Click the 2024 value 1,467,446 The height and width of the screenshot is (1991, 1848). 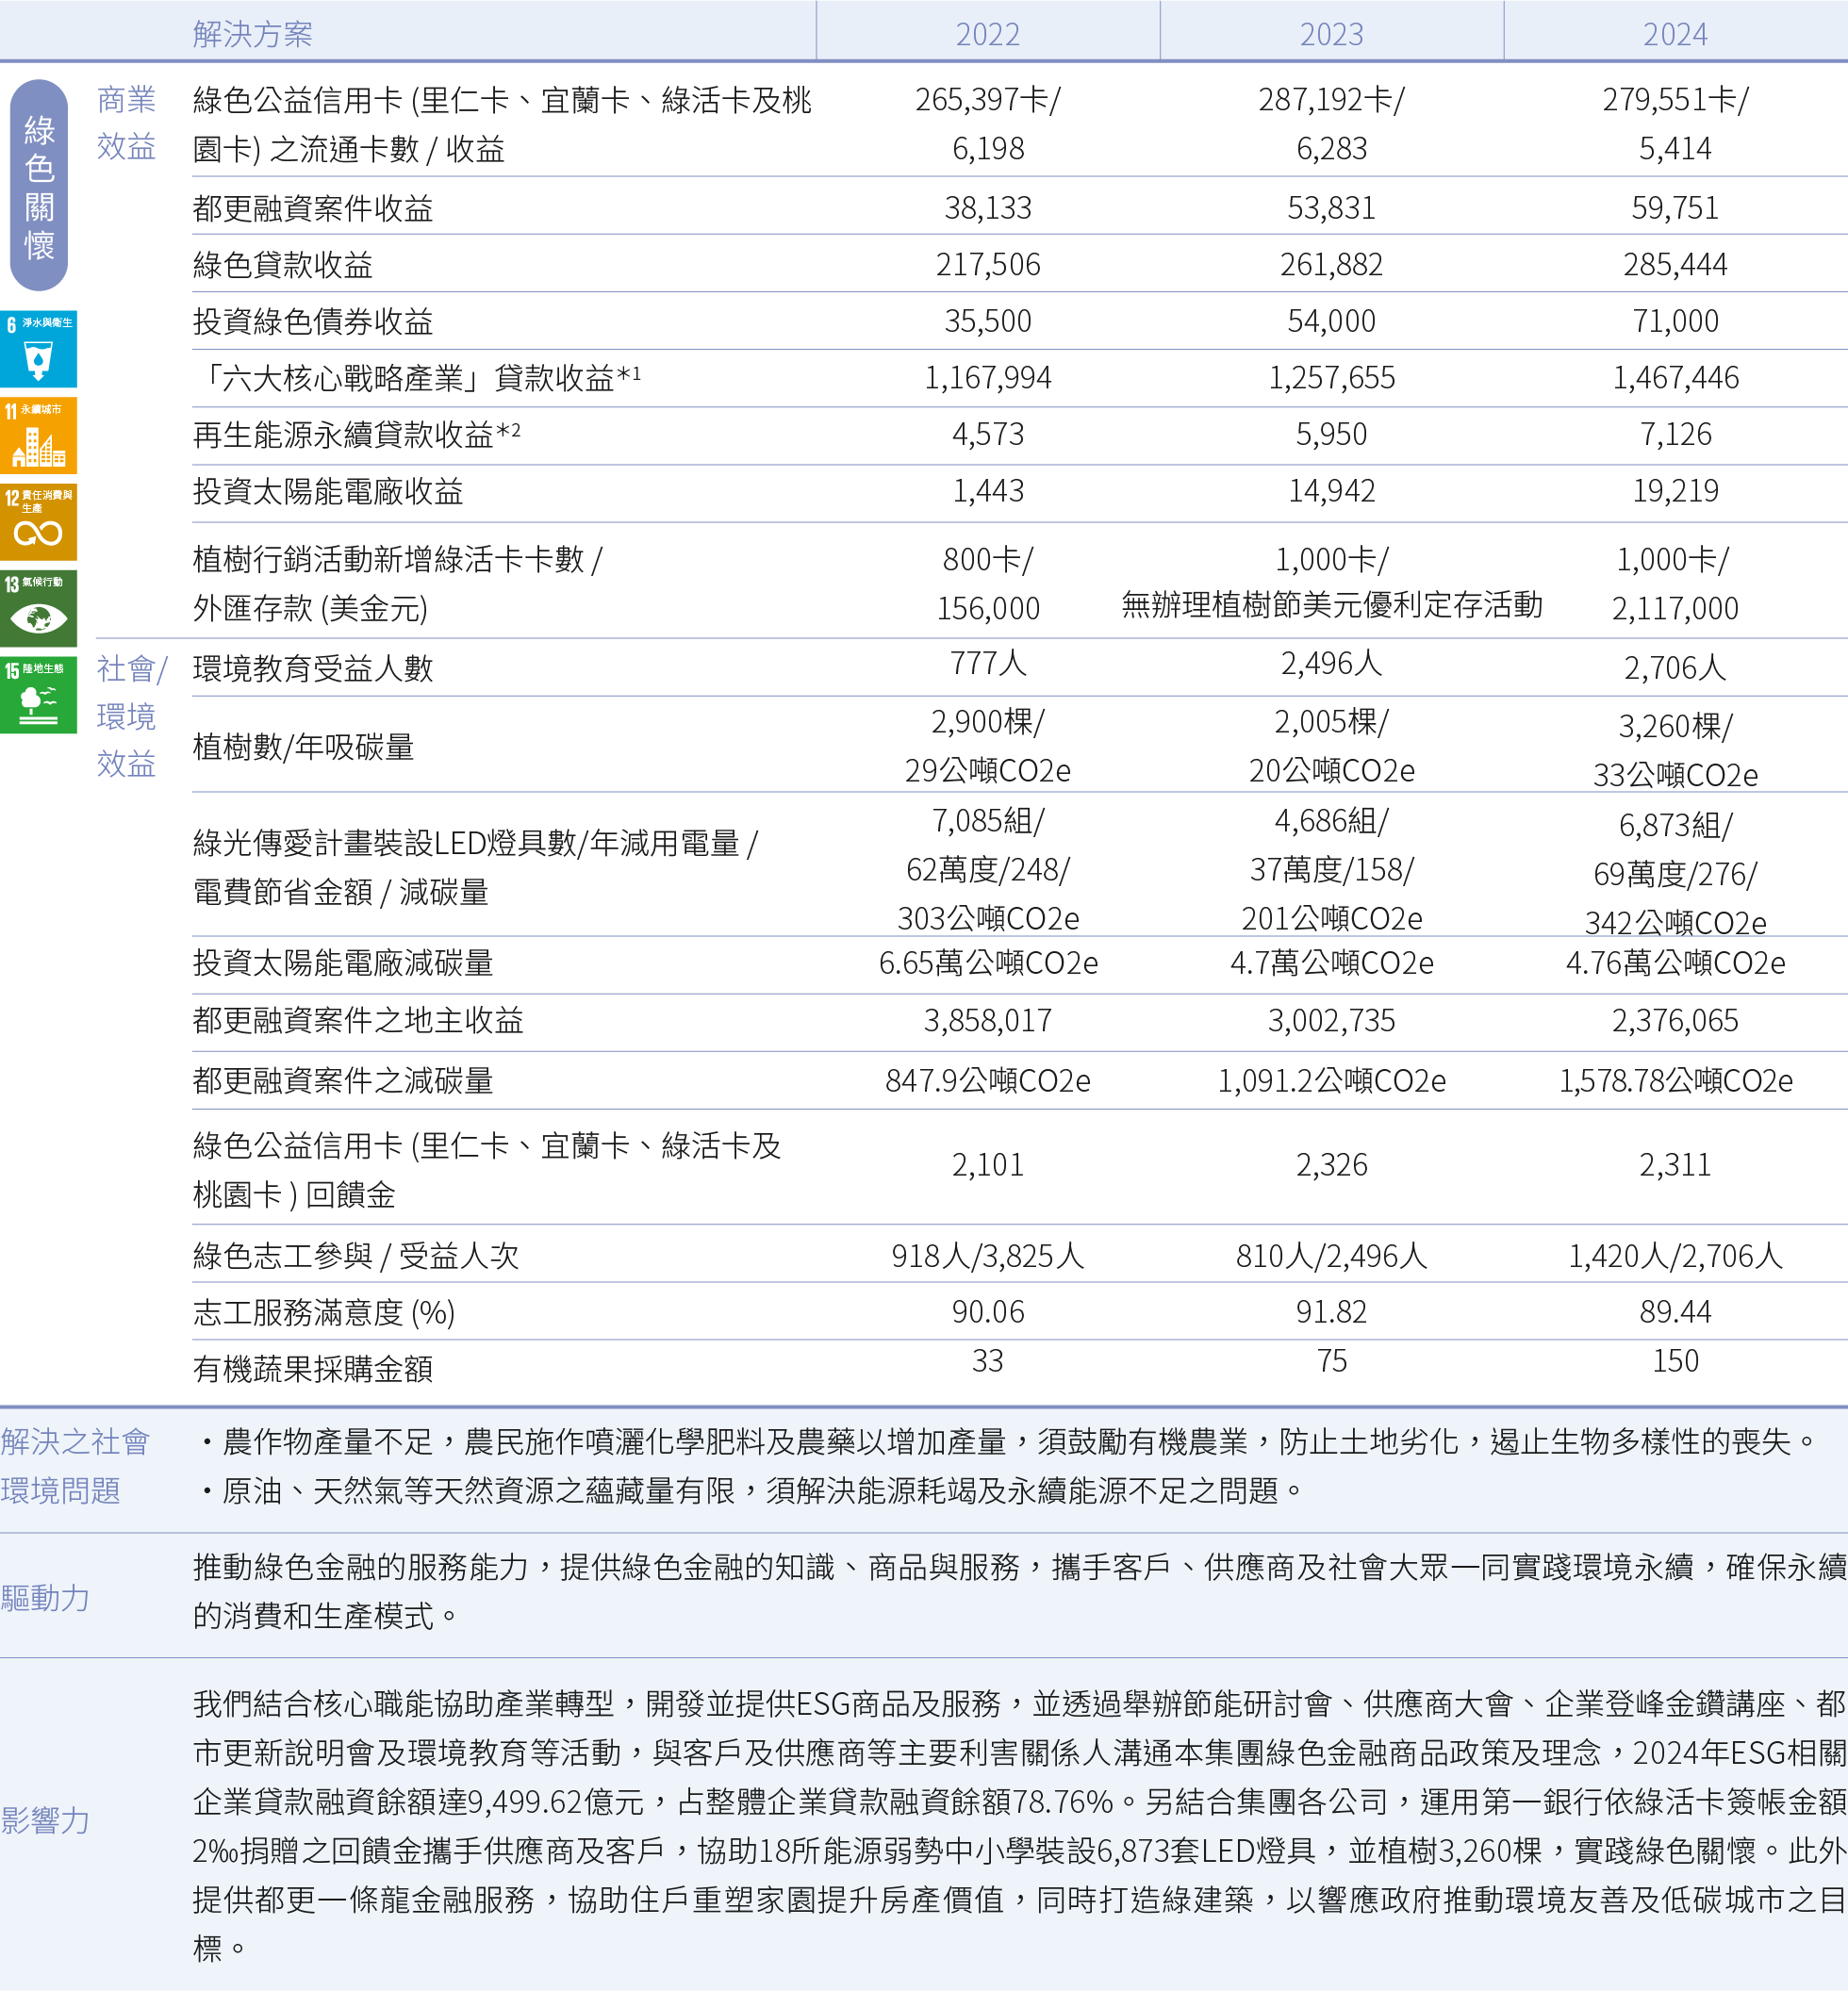click(1675, 378)
